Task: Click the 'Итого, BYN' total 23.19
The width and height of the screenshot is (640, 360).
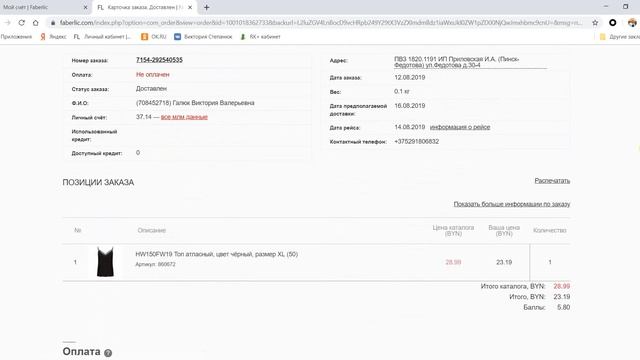Action: pyautogui.click(x=562, y=297)
